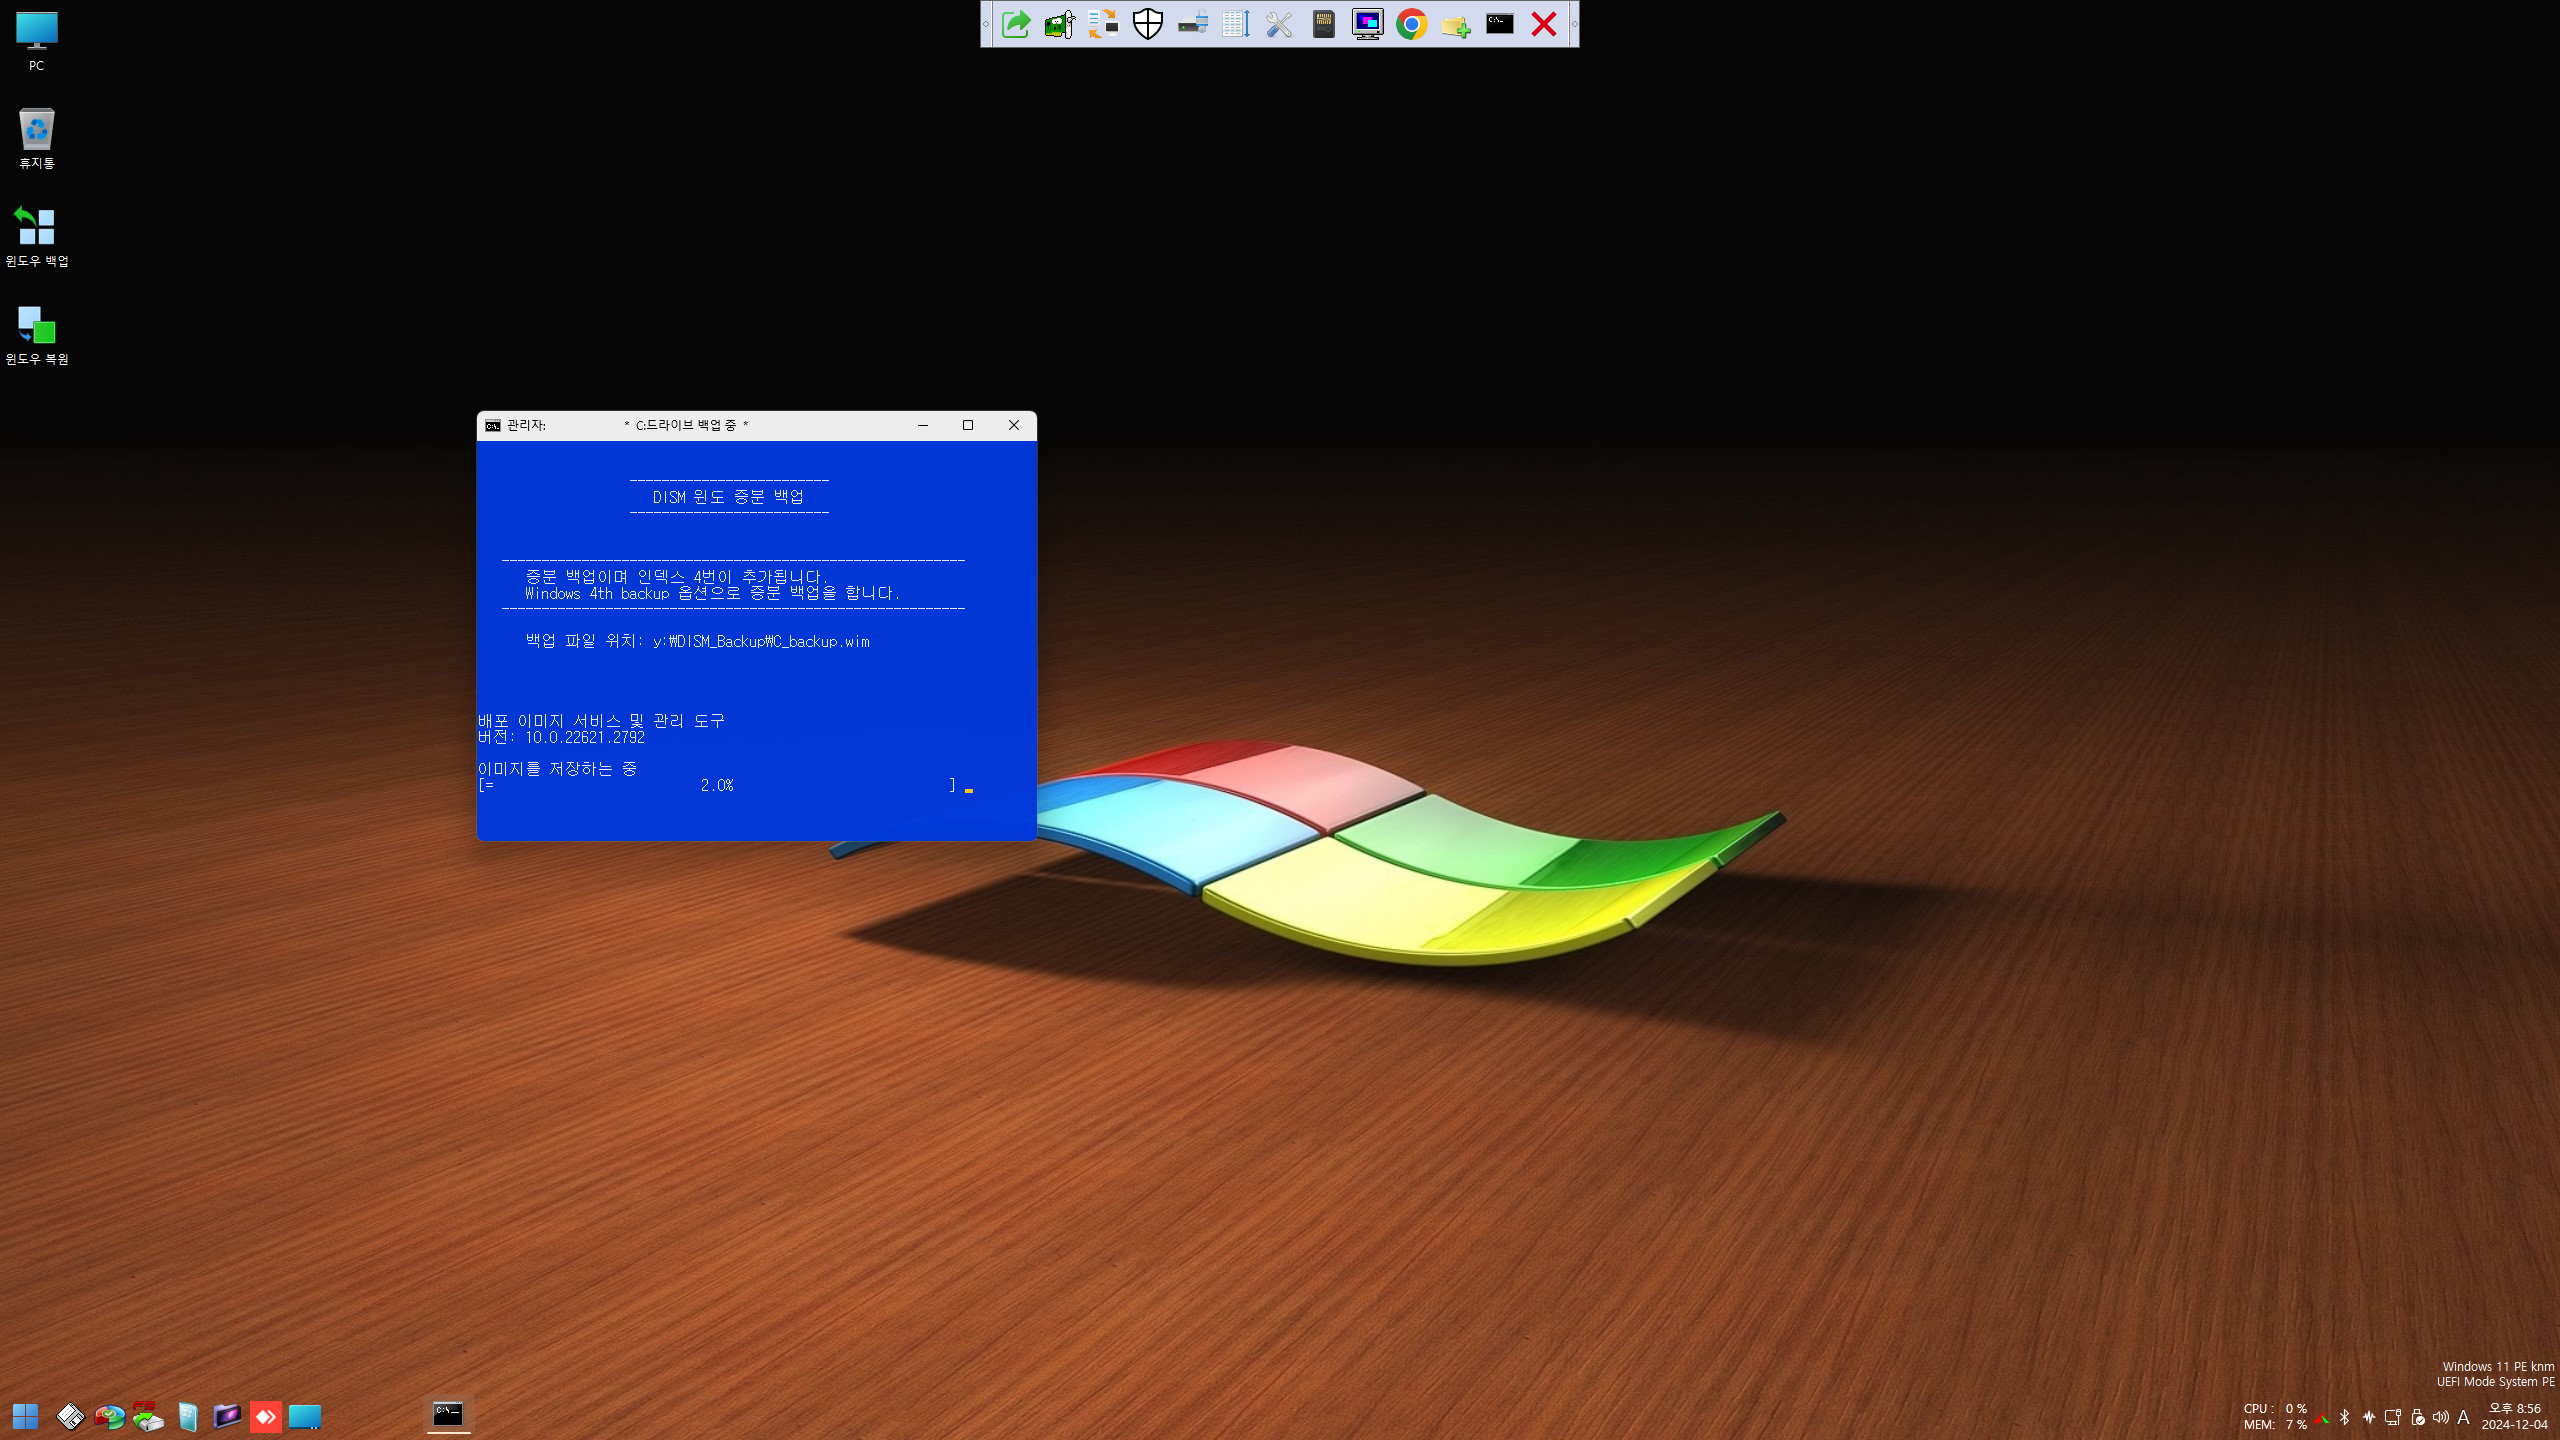The image size is (2560, 1440).
Task: Open the black-and-white shield security tool
Action: [x=1148, y=24]
